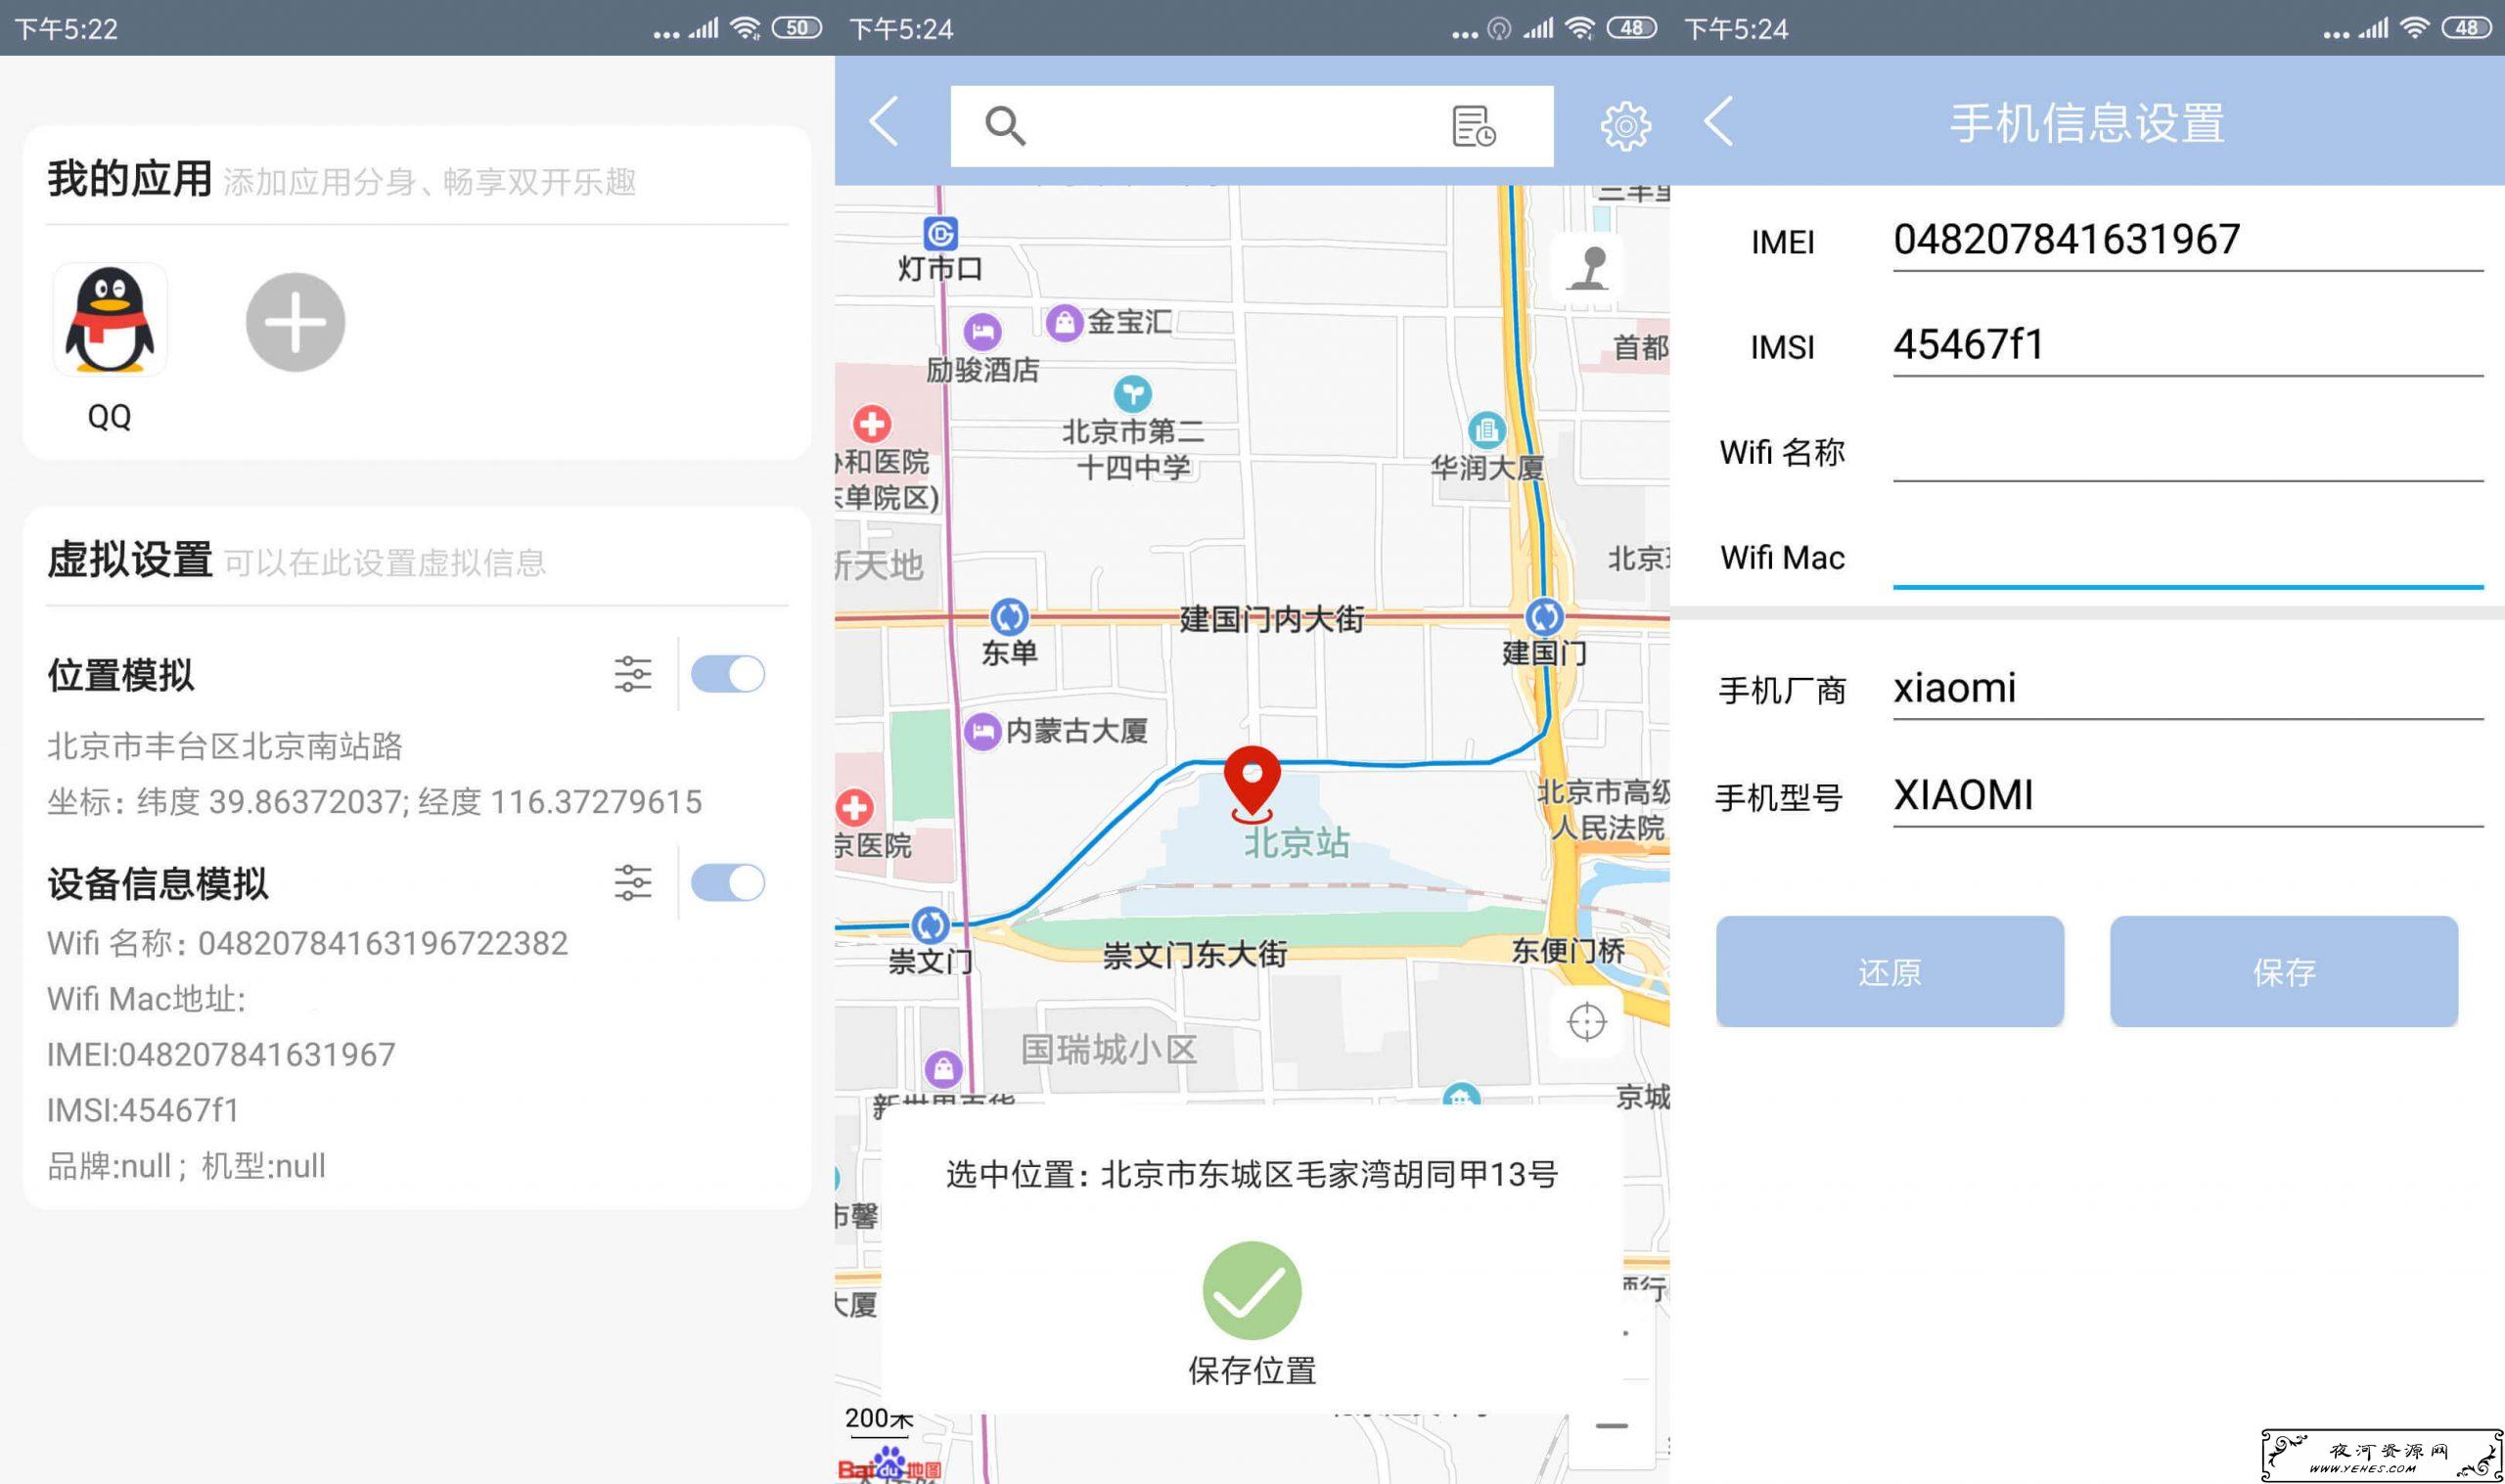Zoom out the map with minus button
The image size is (2505, 1484).
pyautogui.click(x=1611, y=1425)
